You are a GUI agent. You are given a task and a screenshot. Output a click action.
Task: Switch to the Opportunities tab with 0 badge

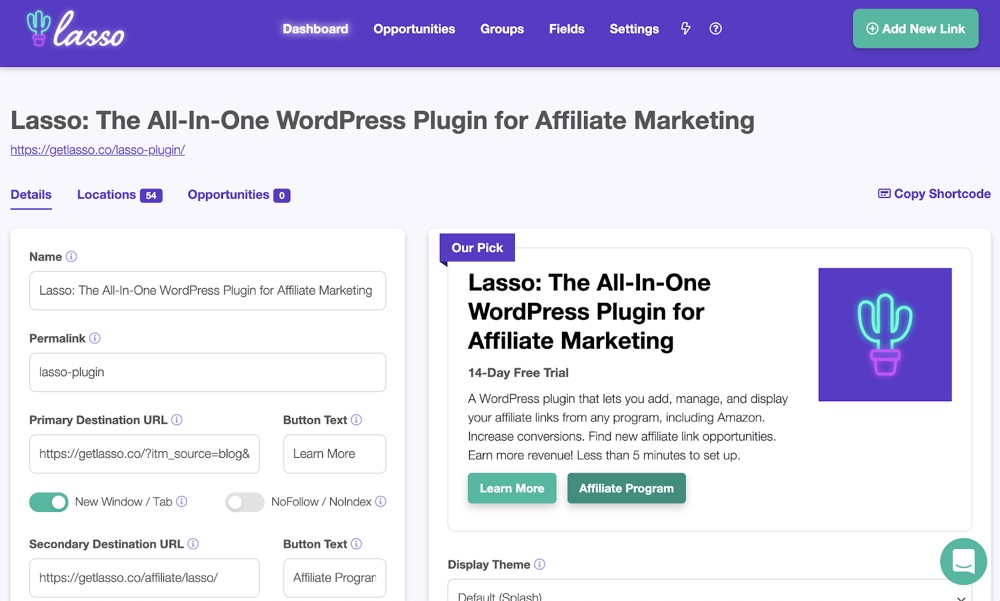[x=239, y=195]
